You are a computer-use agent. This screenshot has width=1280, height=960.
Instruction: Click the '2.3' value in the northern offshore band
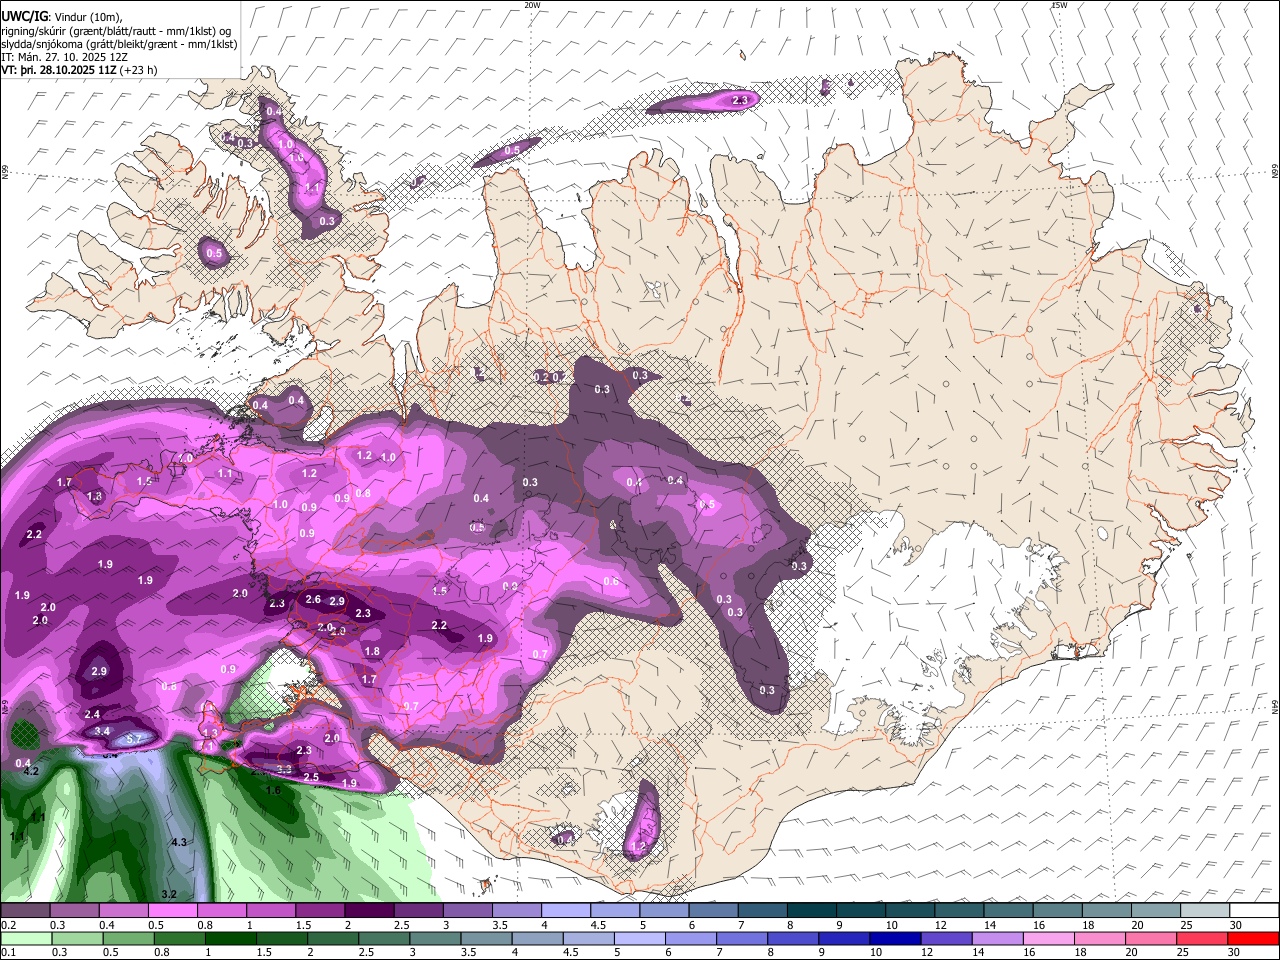pyautogui.click(x=741, y=100)
